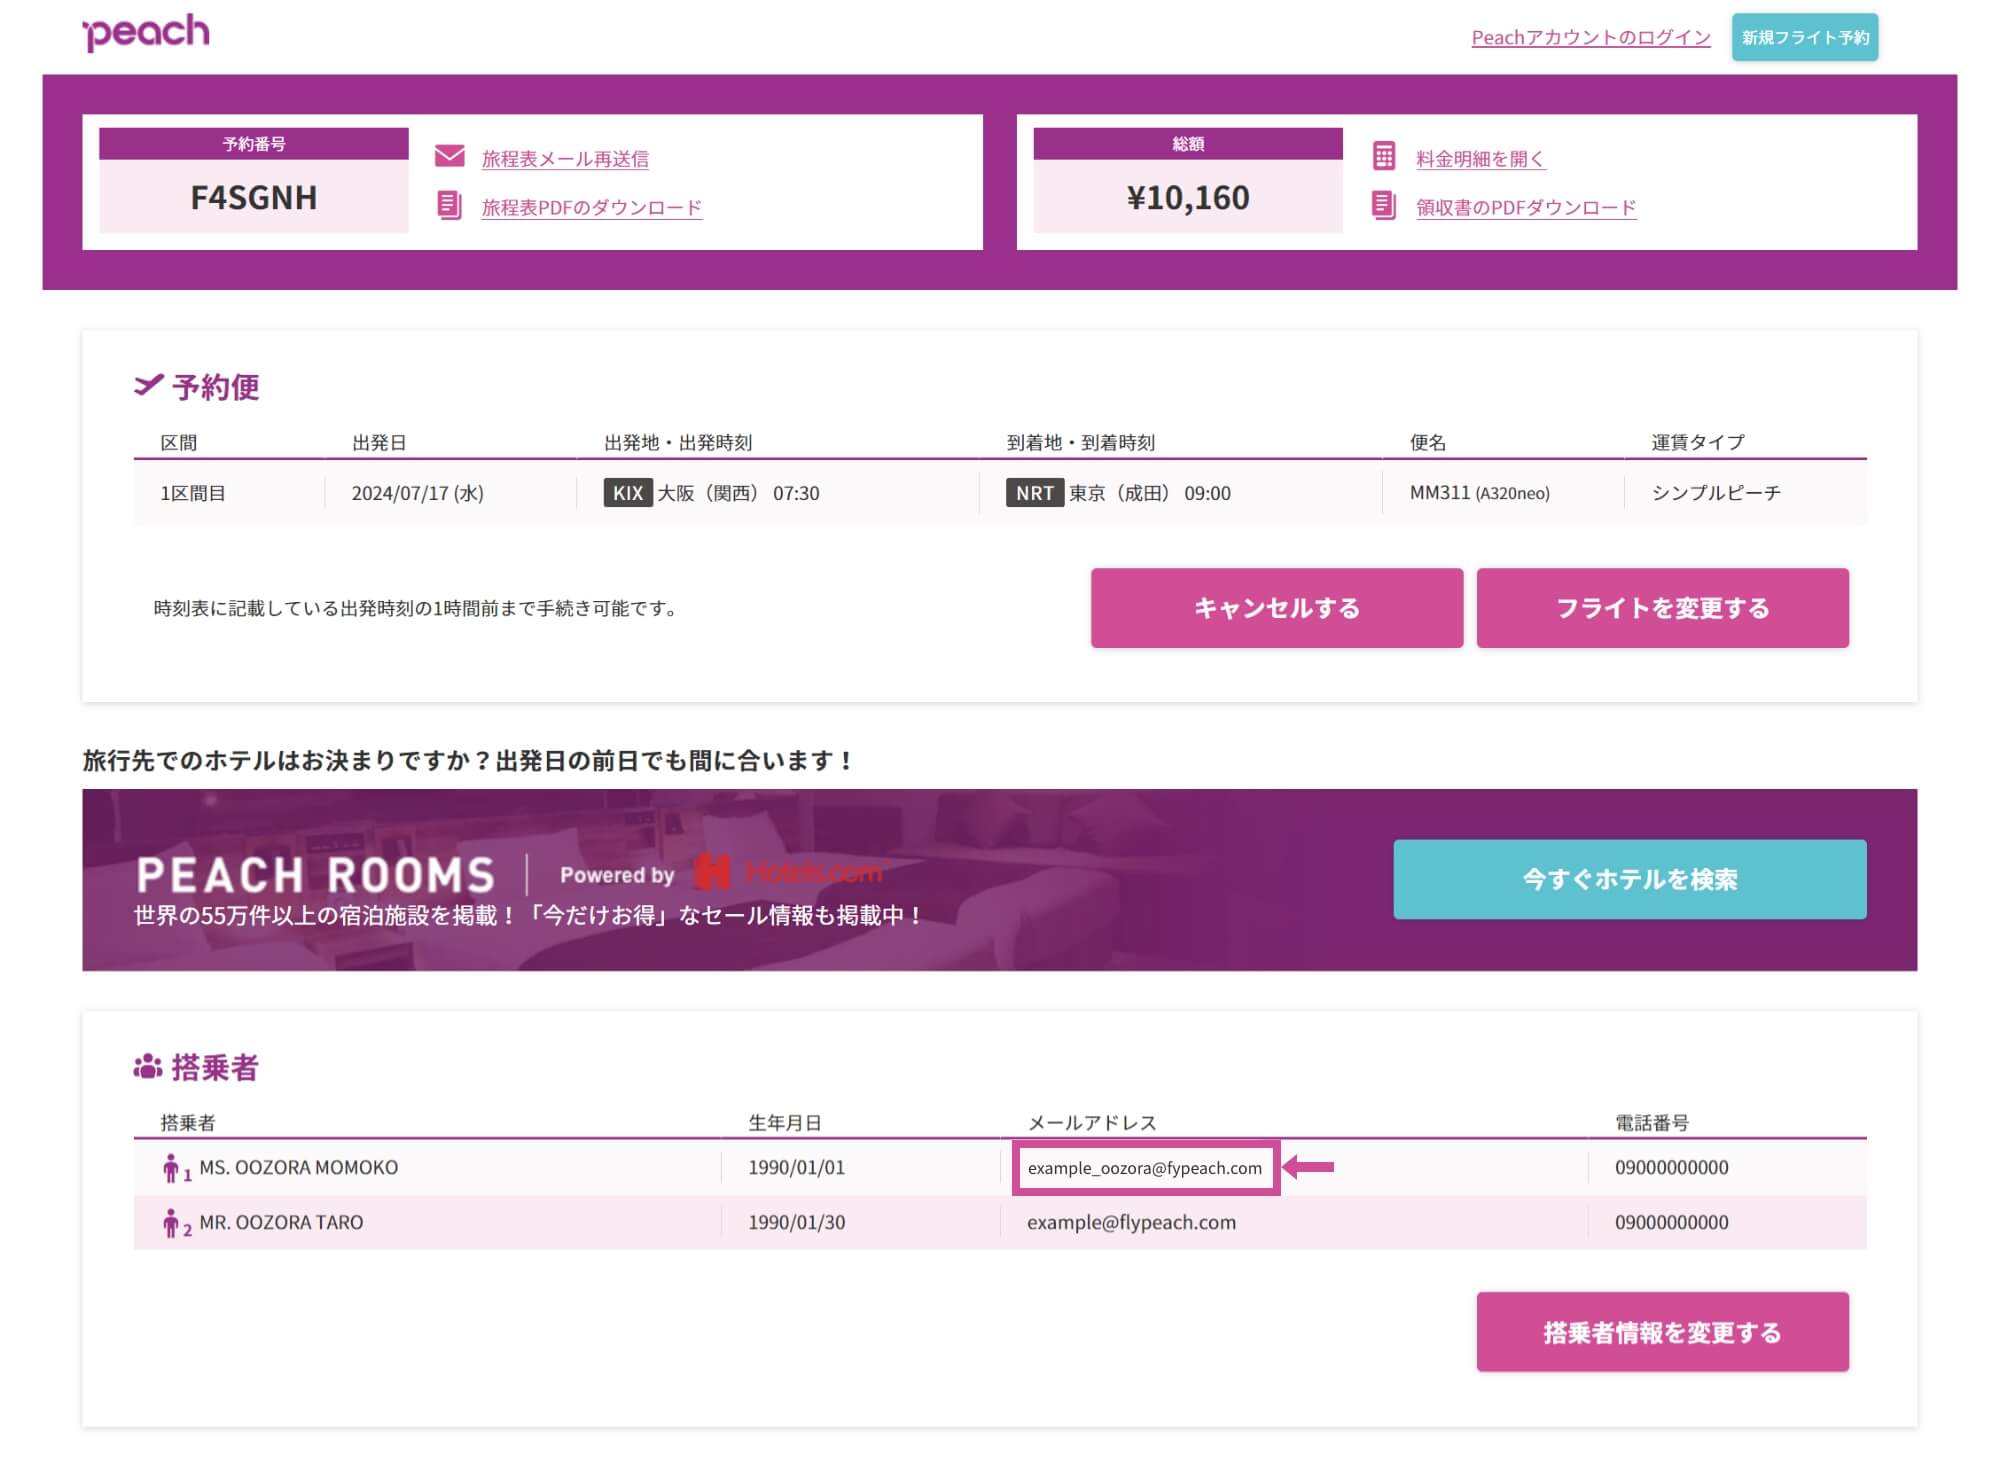This screenshot has height=1467, width=2000.
Task: Click birthdate 1990/01/01
Action: (x=797, y=1167)
